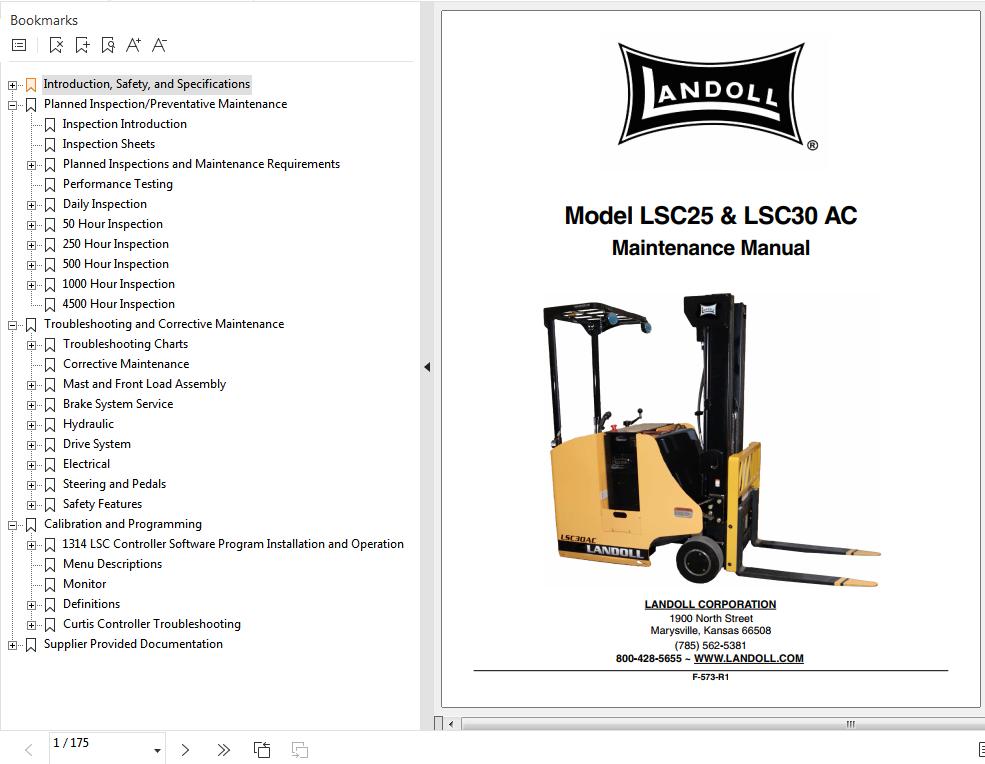Click the orange bookmark icon for Introduction
This screenshot has width=985, height=764.
coord(31,85)
